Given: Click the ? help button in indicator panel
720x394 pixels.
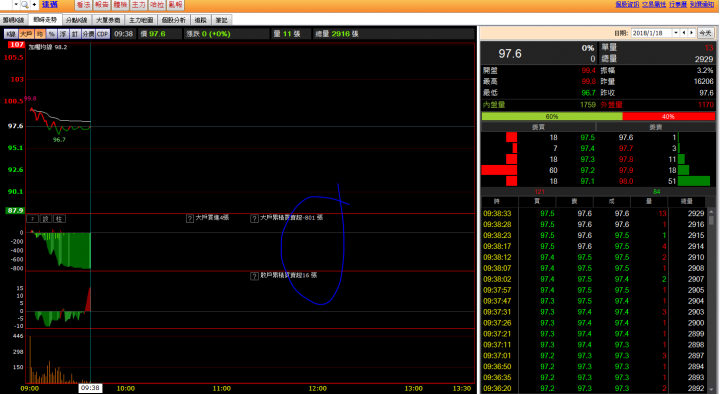Looking at the screenshot, I should coord(32,219).
